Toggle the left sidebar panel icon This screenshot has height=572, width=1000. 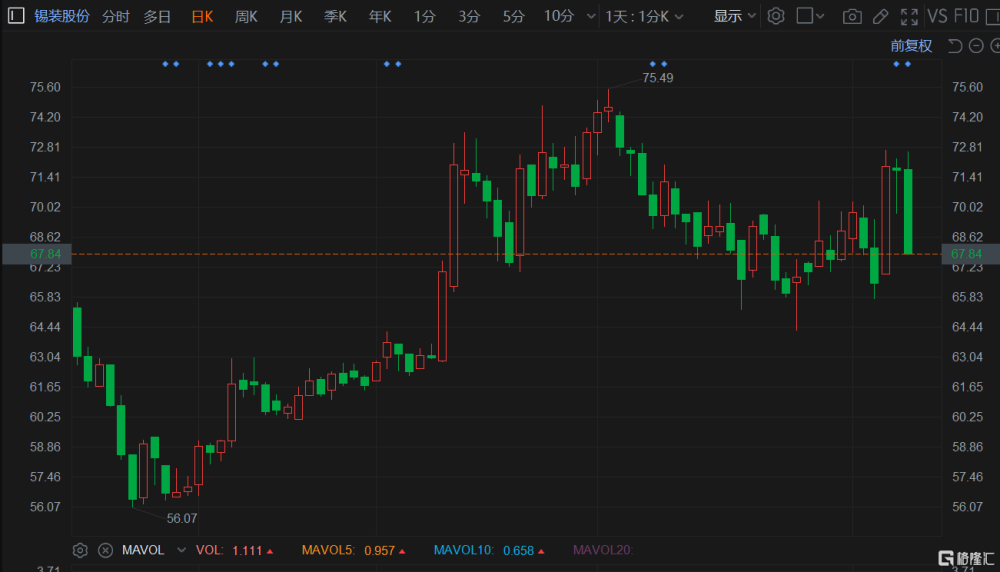(x=15, y=15)
